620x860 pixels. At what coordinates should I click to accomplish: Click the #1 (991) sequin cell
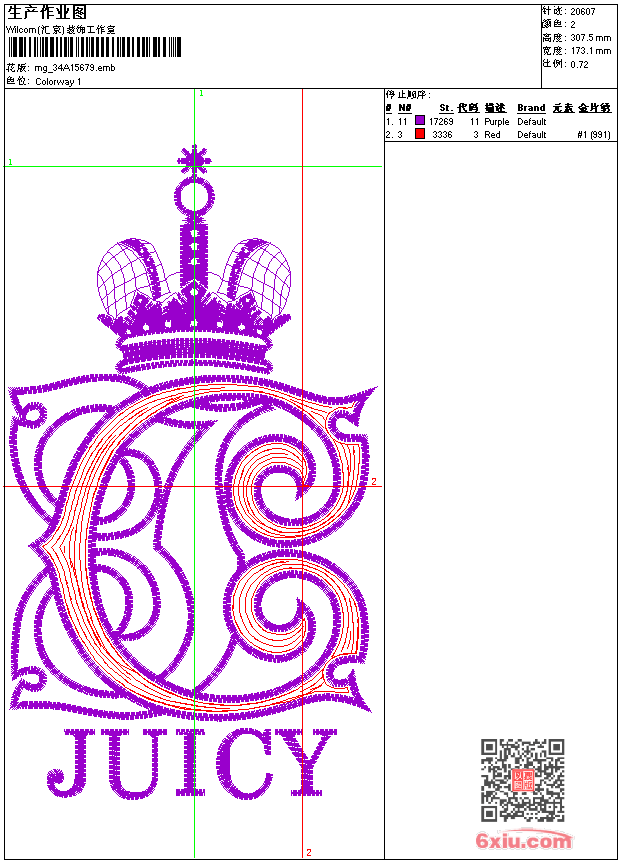(x=594, y=135)
